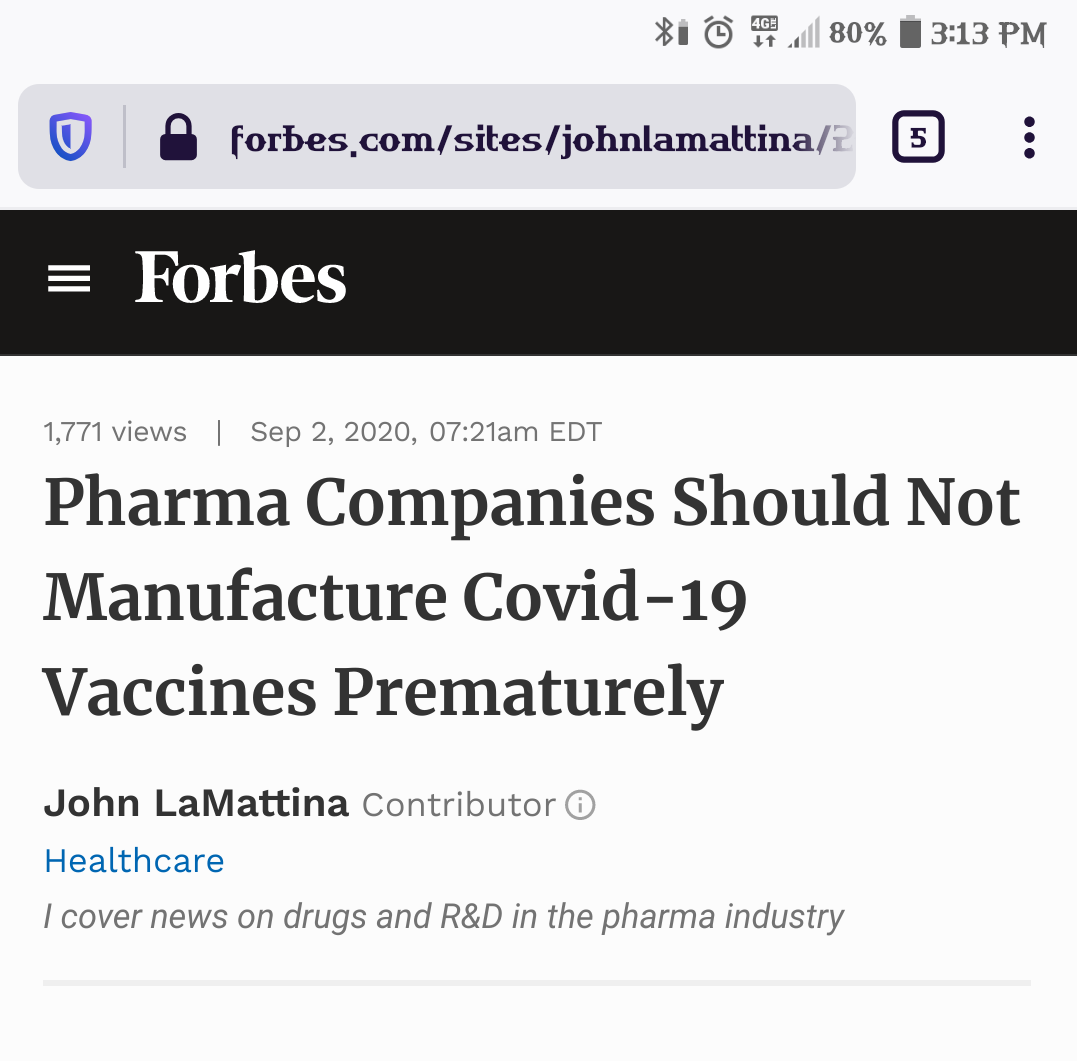Open the Forbes hamburger navigation menu

(69, 279)
